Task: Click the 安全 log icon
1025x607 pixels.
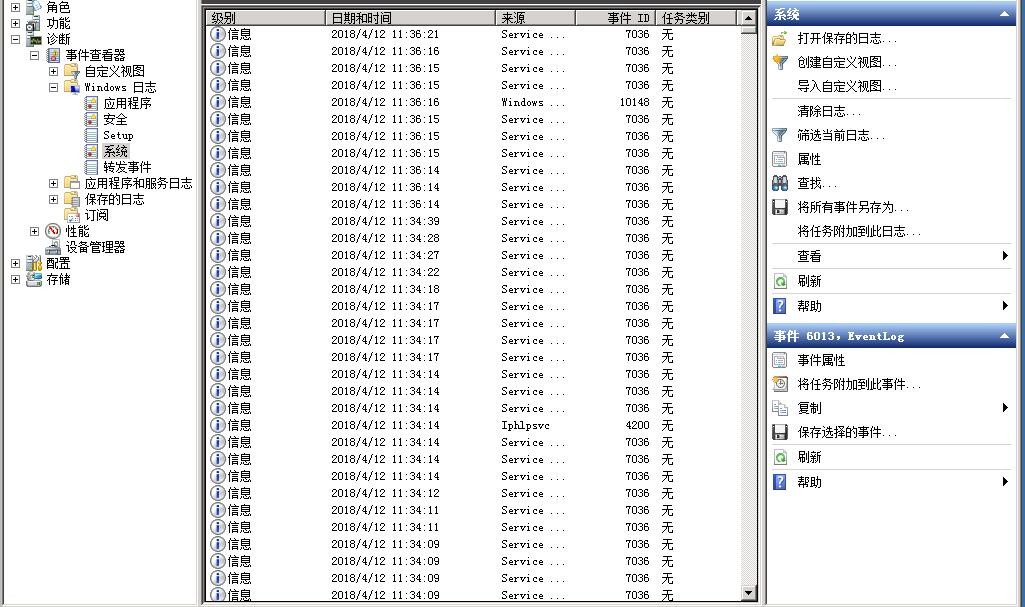Action: click(92, 120)
